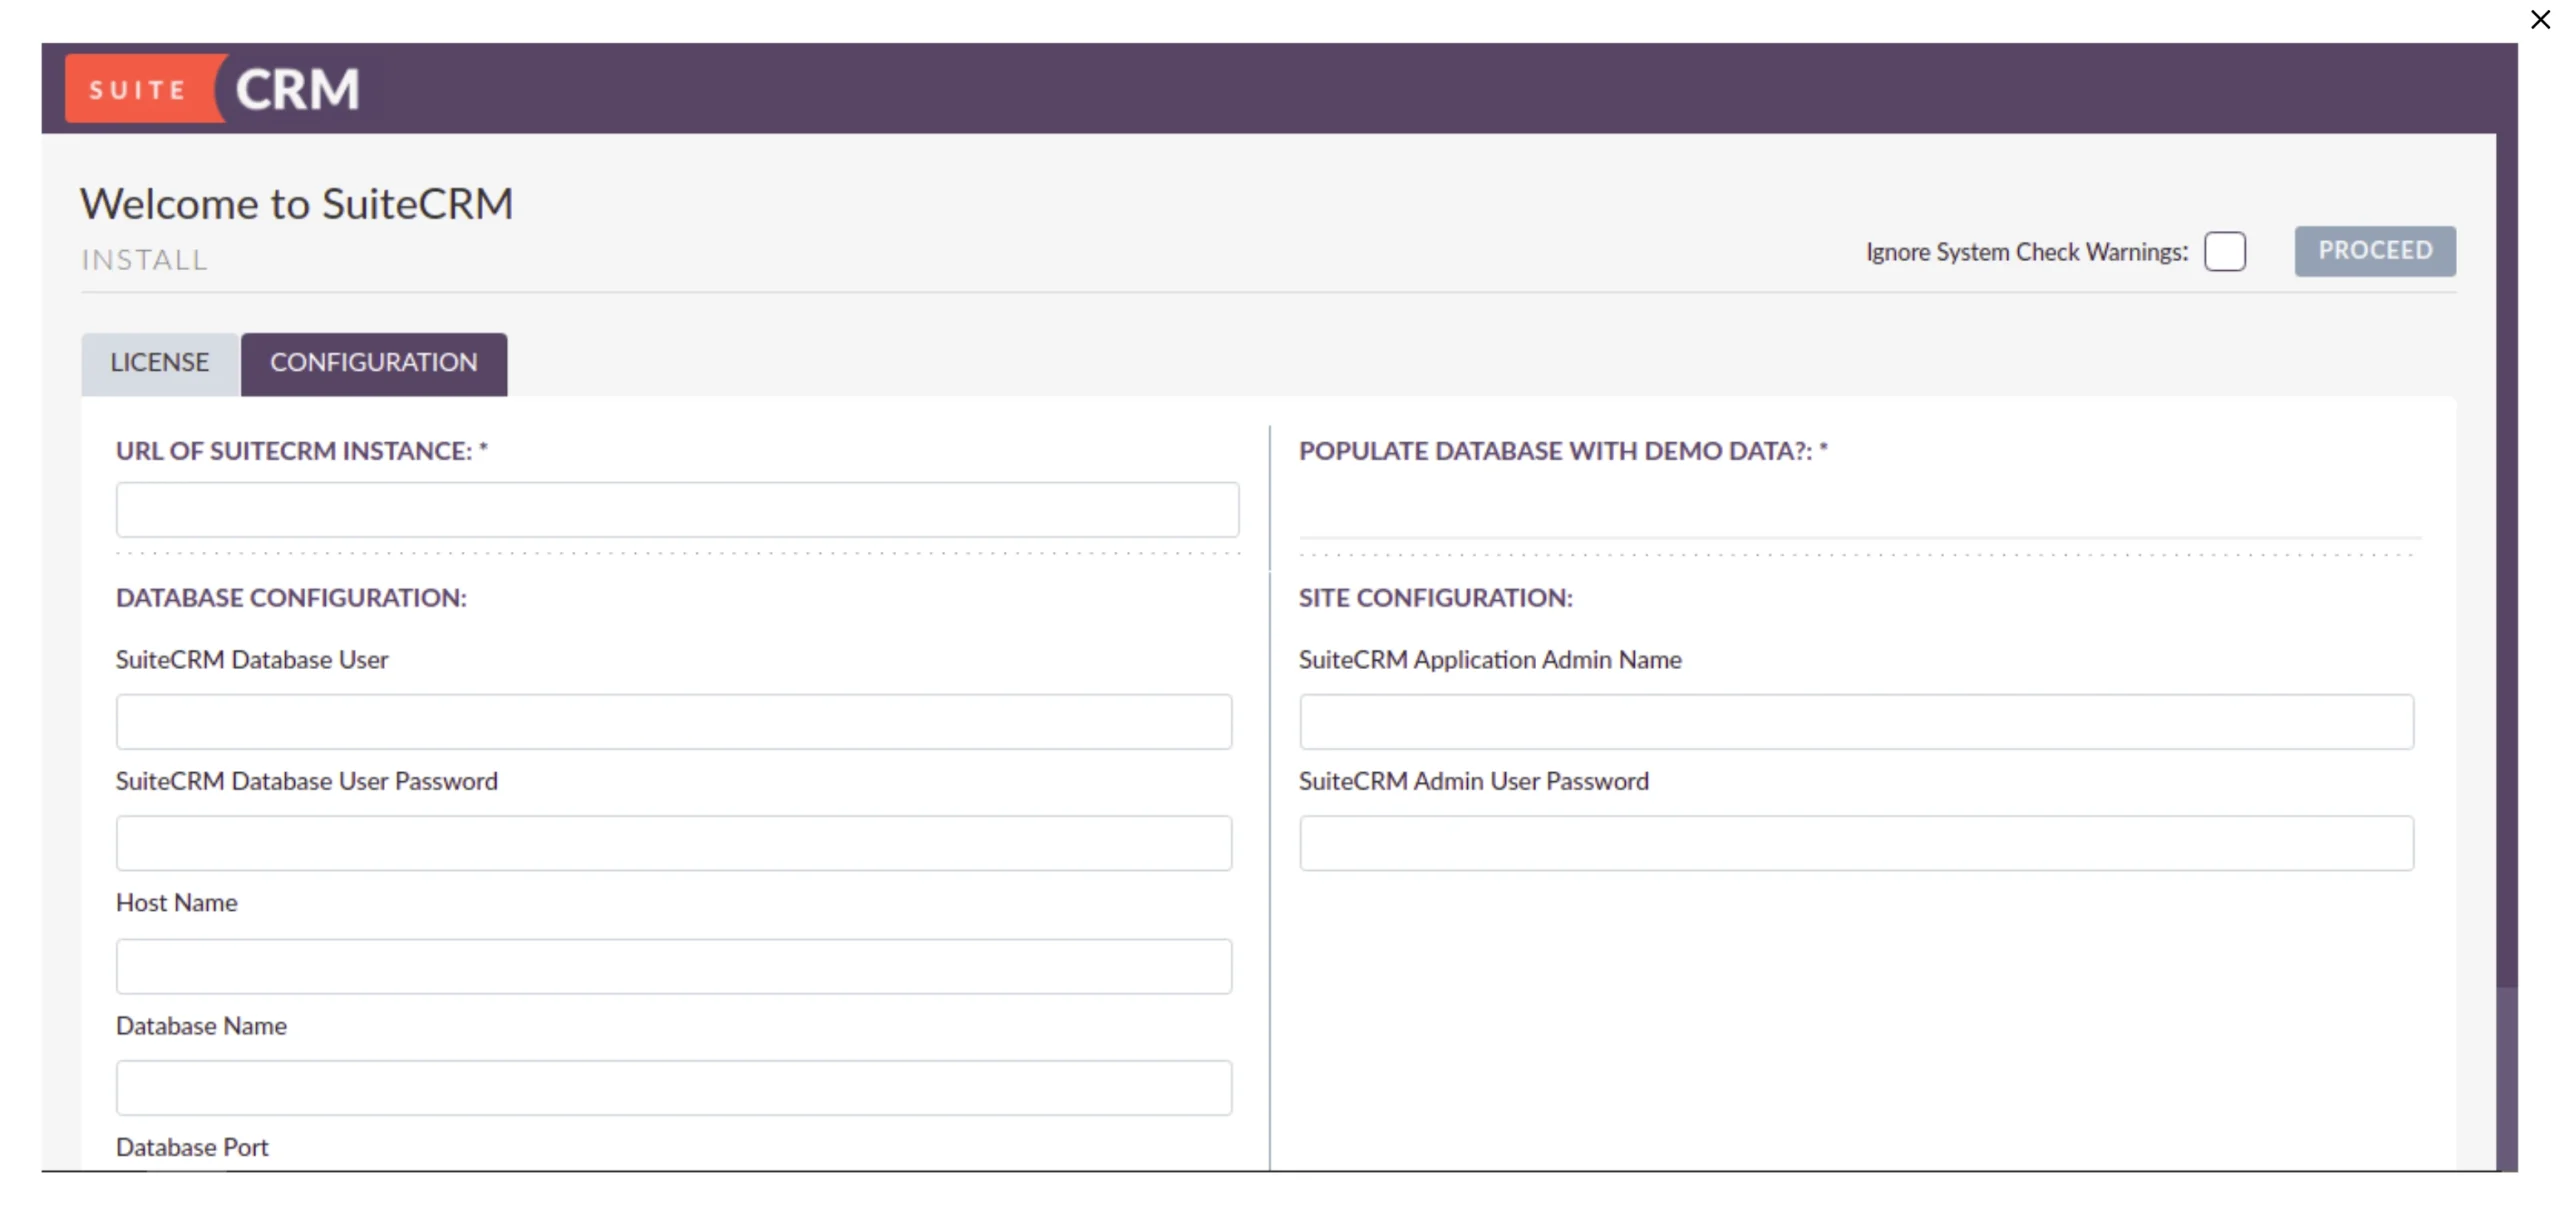This screenshot has width=2560, height=1215.
Task: Click the PROCEED button
Action: coord(2374,250)
